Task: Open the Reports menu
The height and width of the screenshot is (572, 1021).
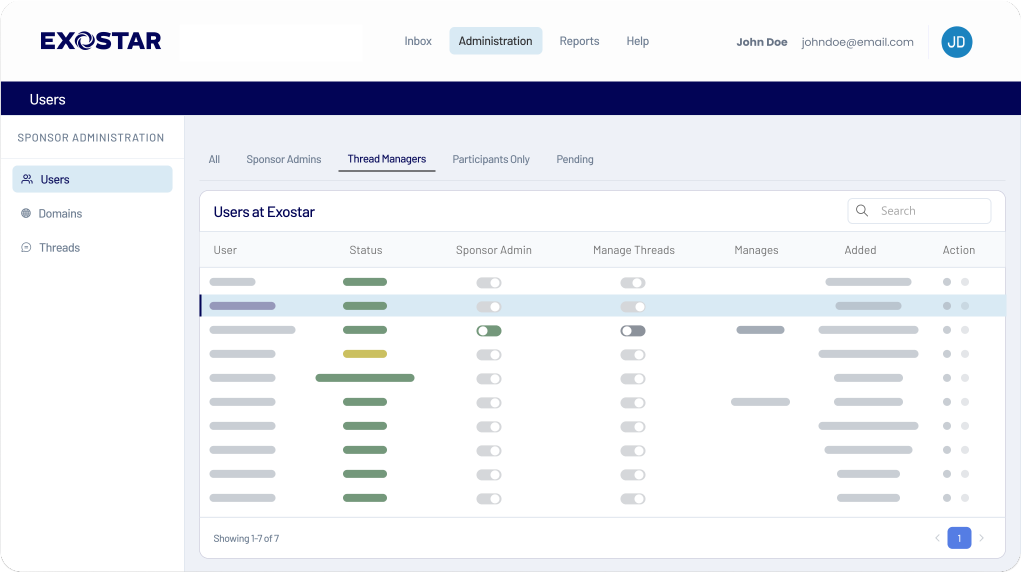Action: [580, 41]
